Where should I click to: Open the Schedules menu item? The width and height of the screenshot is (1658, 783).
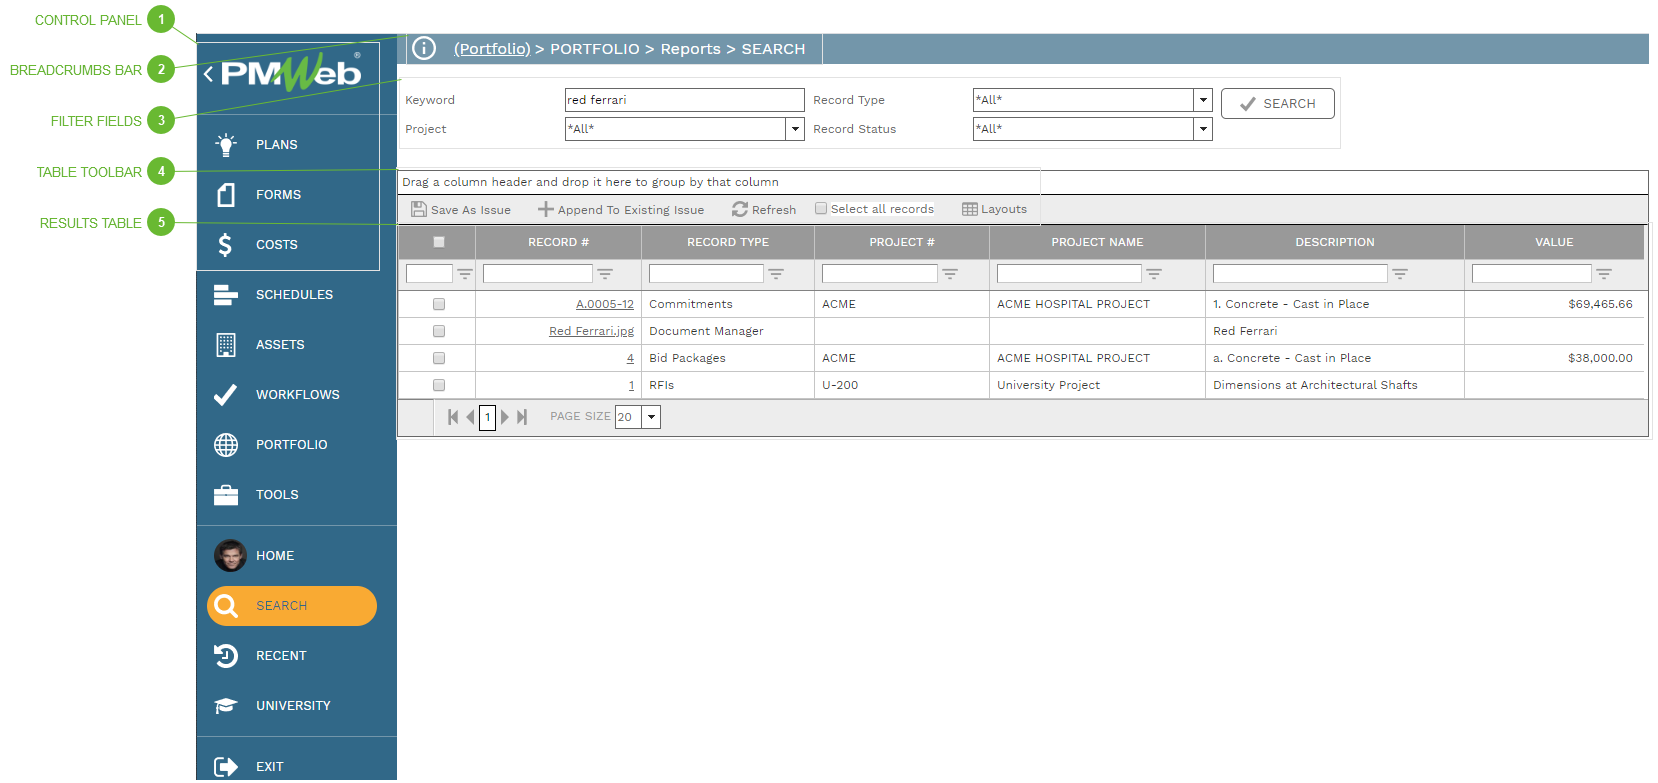294,295
